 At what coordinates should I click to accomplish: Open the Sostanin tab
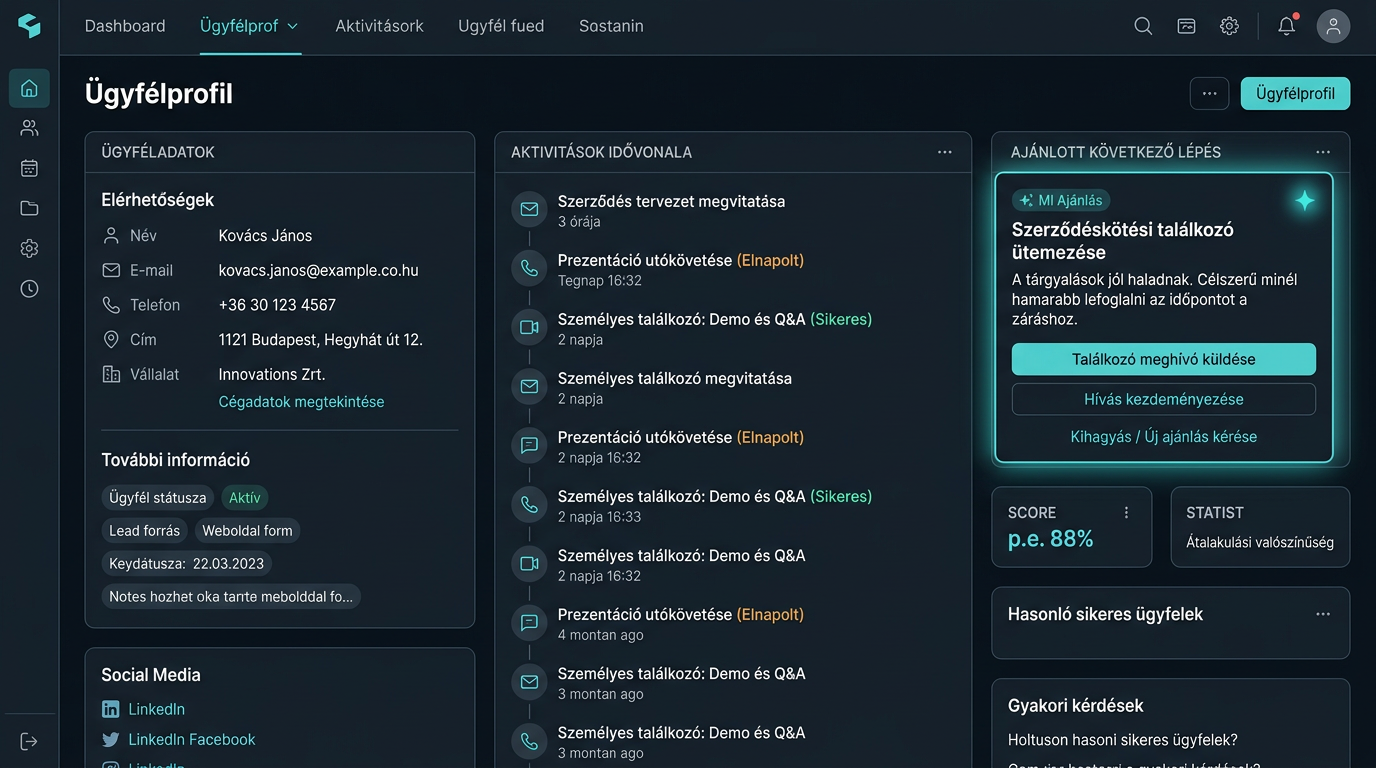pos(611,26)
